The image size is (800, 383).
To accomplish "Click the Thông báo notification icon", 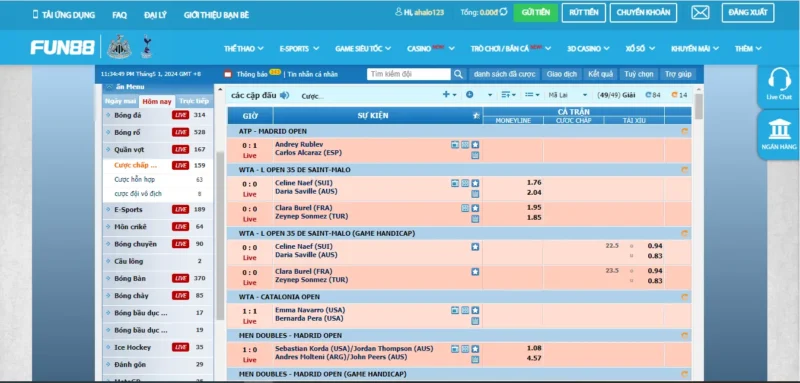I will coord(228,74).
